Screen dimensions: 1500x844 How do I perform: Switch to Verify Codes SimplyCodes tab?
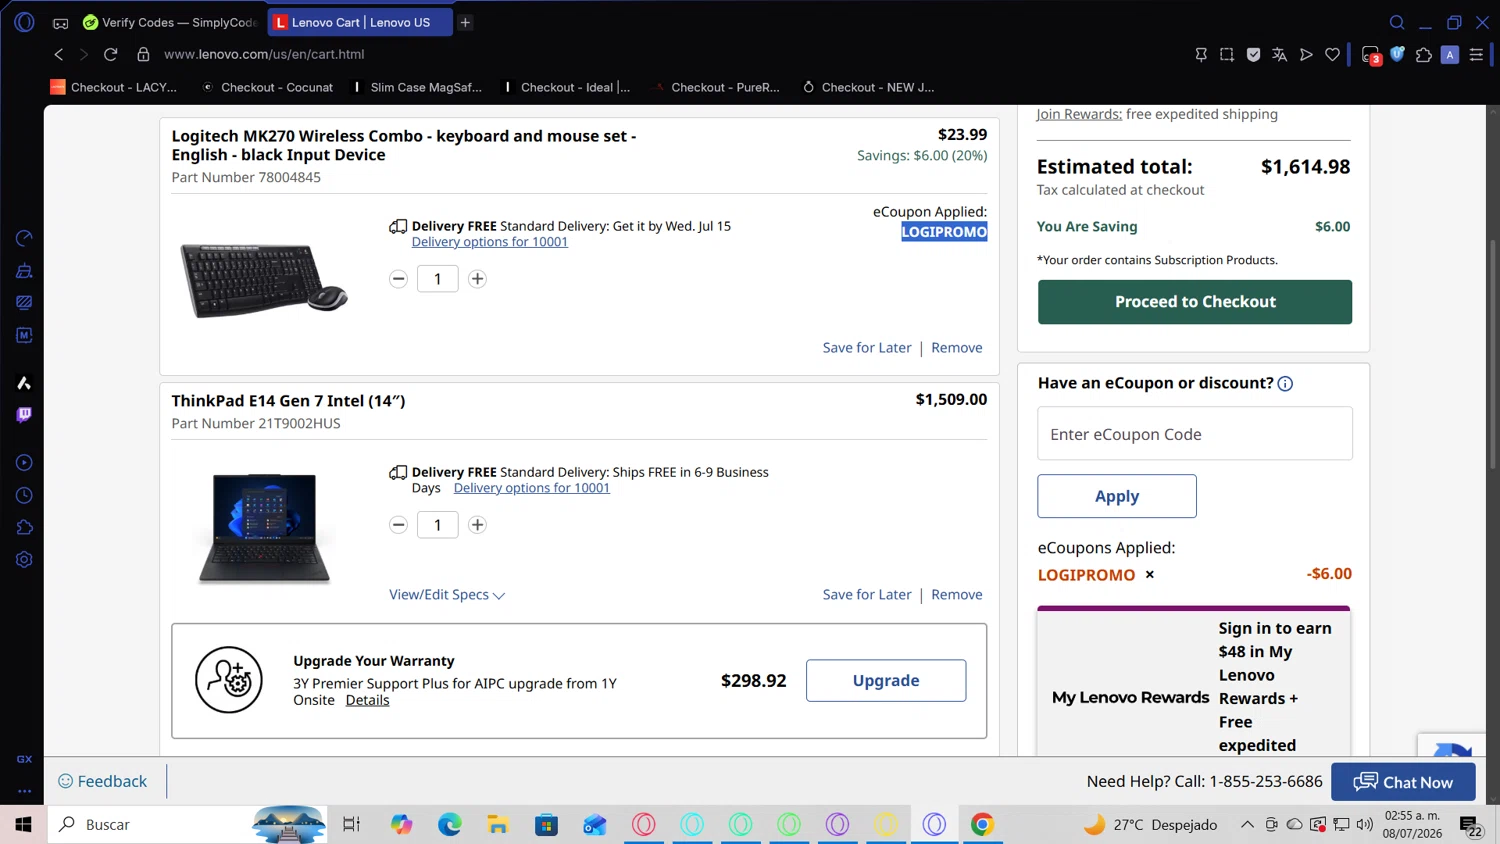[x=170, y=22]
